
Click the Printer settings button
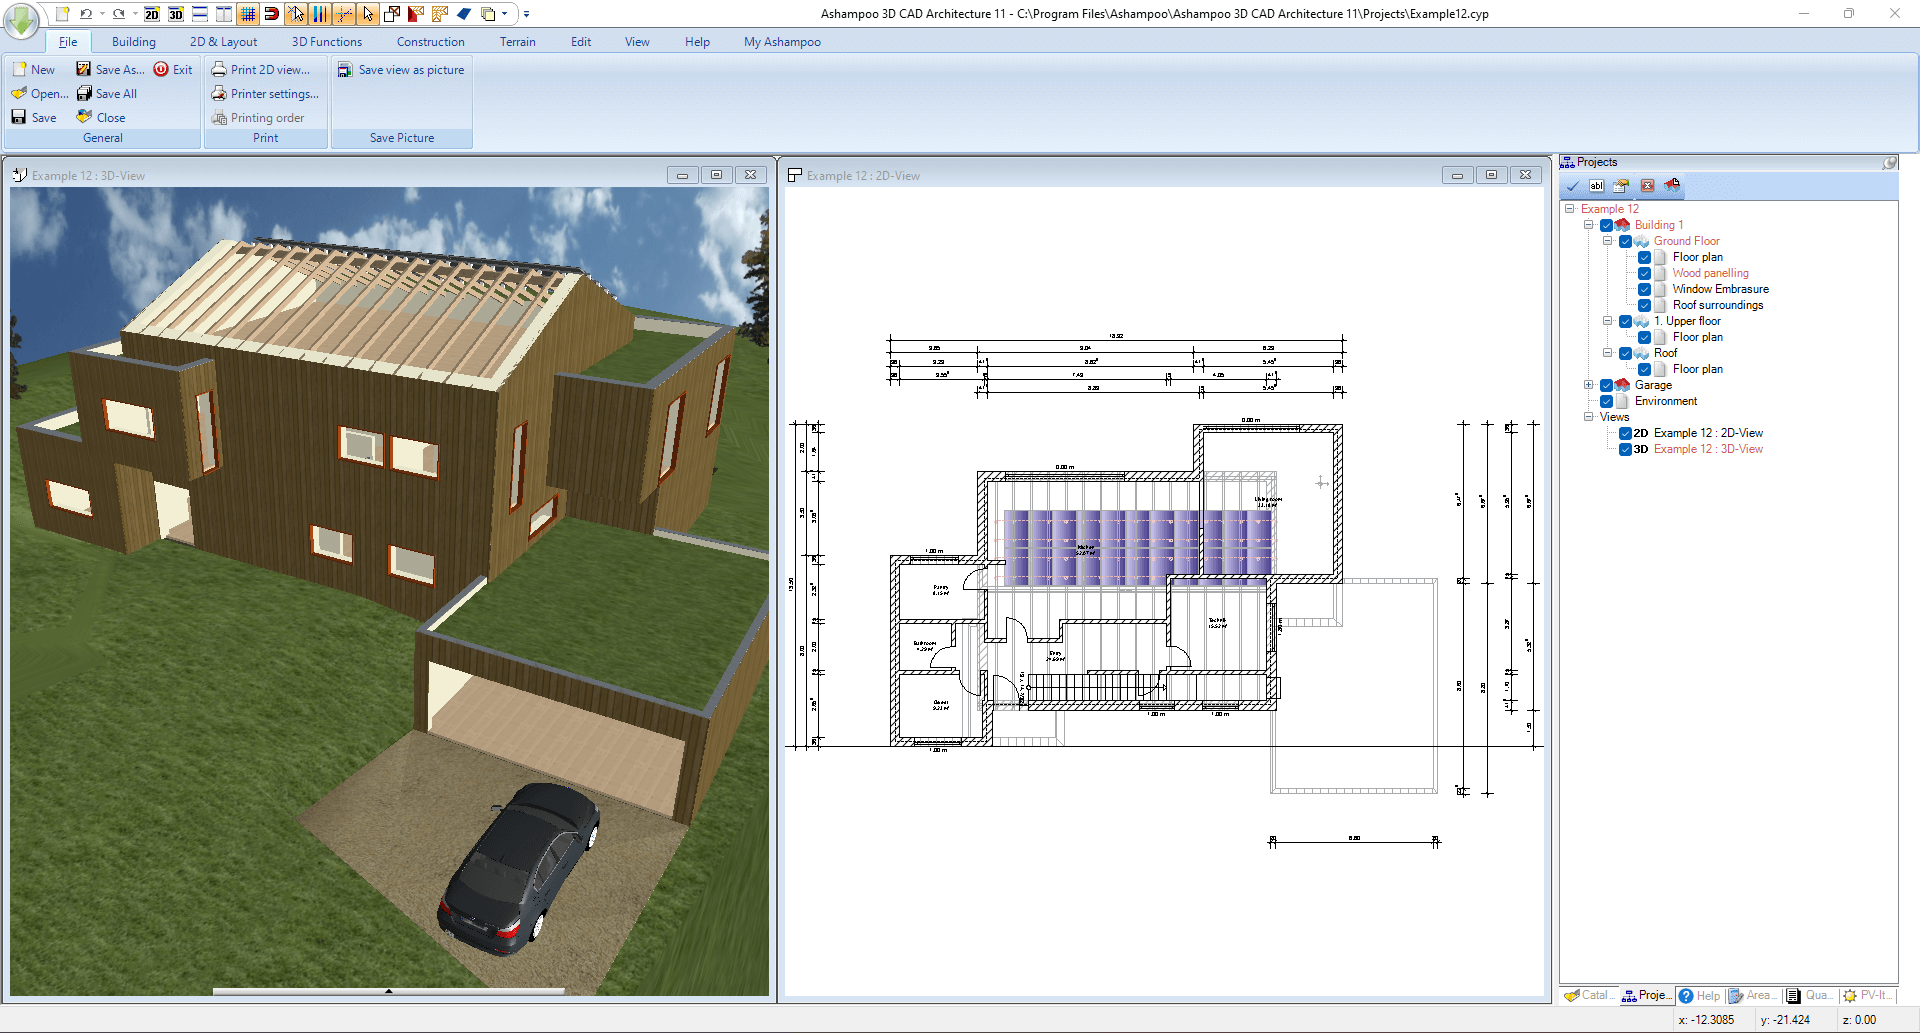(265, 94)
